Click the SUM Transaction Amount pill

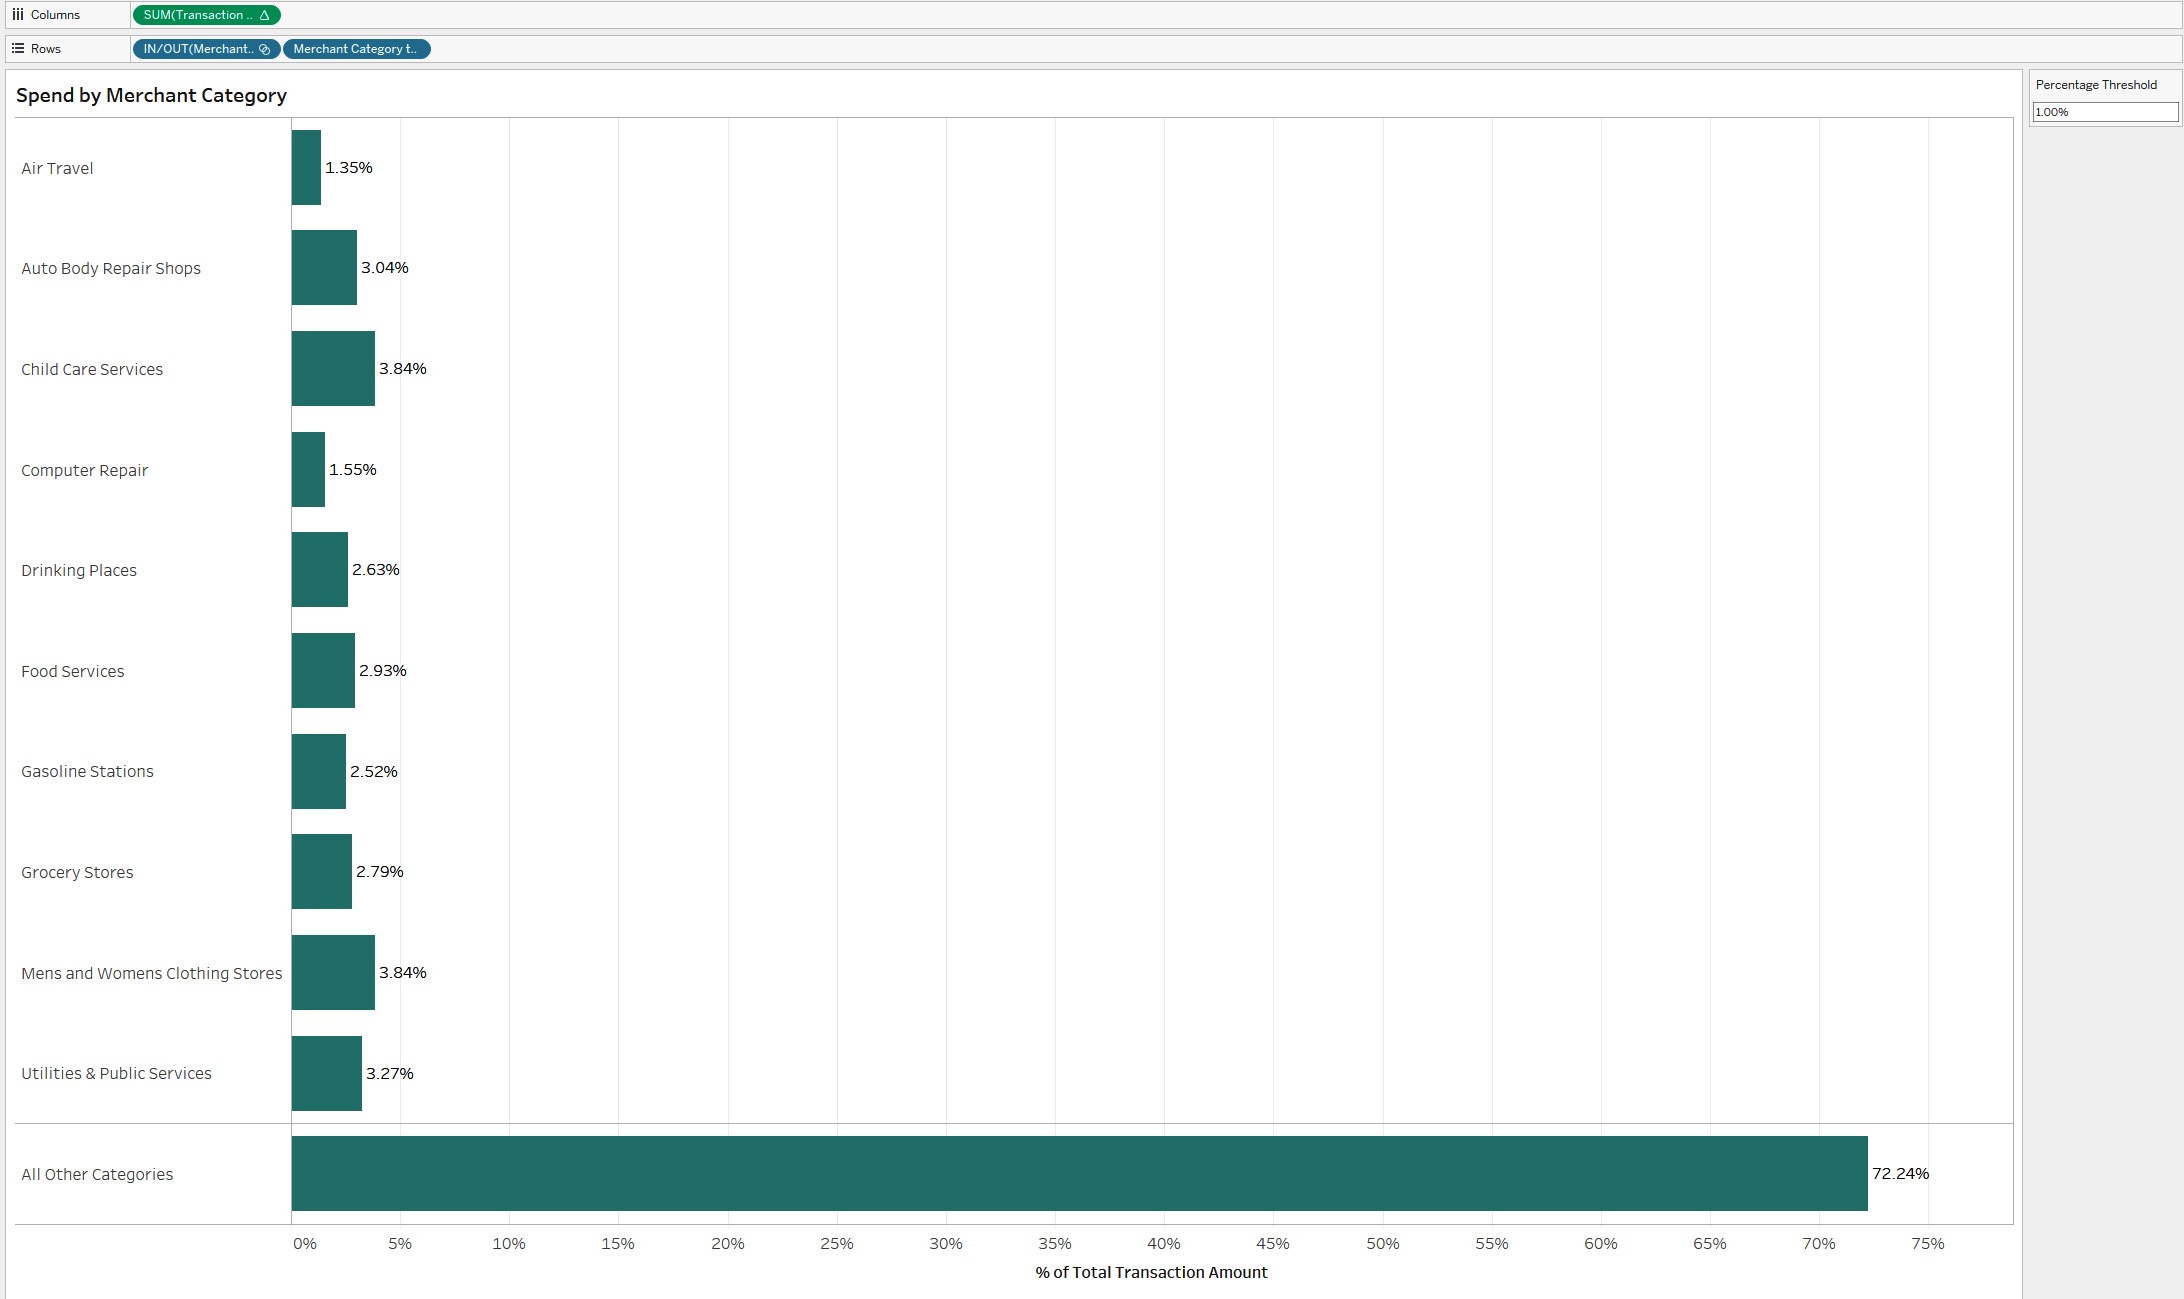point(206,15)
